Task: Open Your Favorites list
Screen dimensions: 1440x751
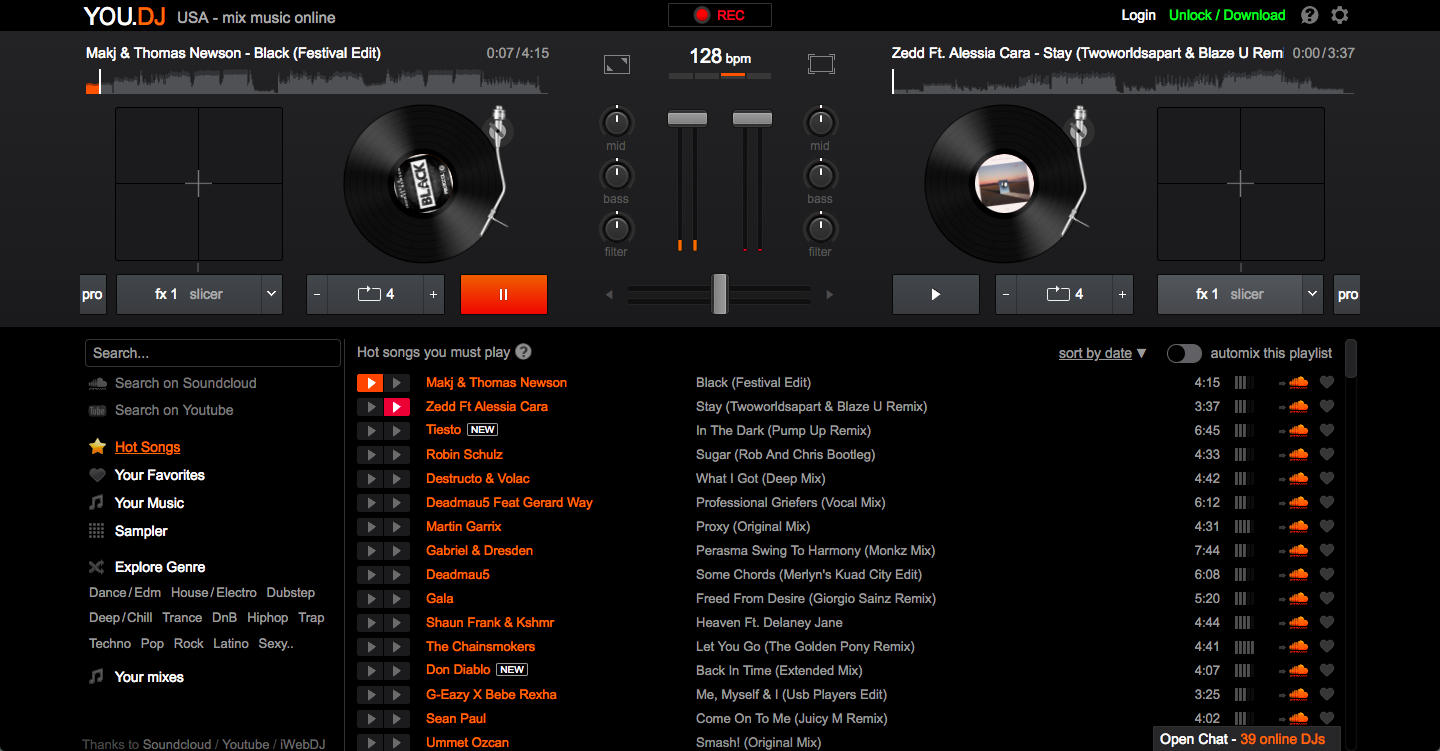Action: (x=160, y=475)
